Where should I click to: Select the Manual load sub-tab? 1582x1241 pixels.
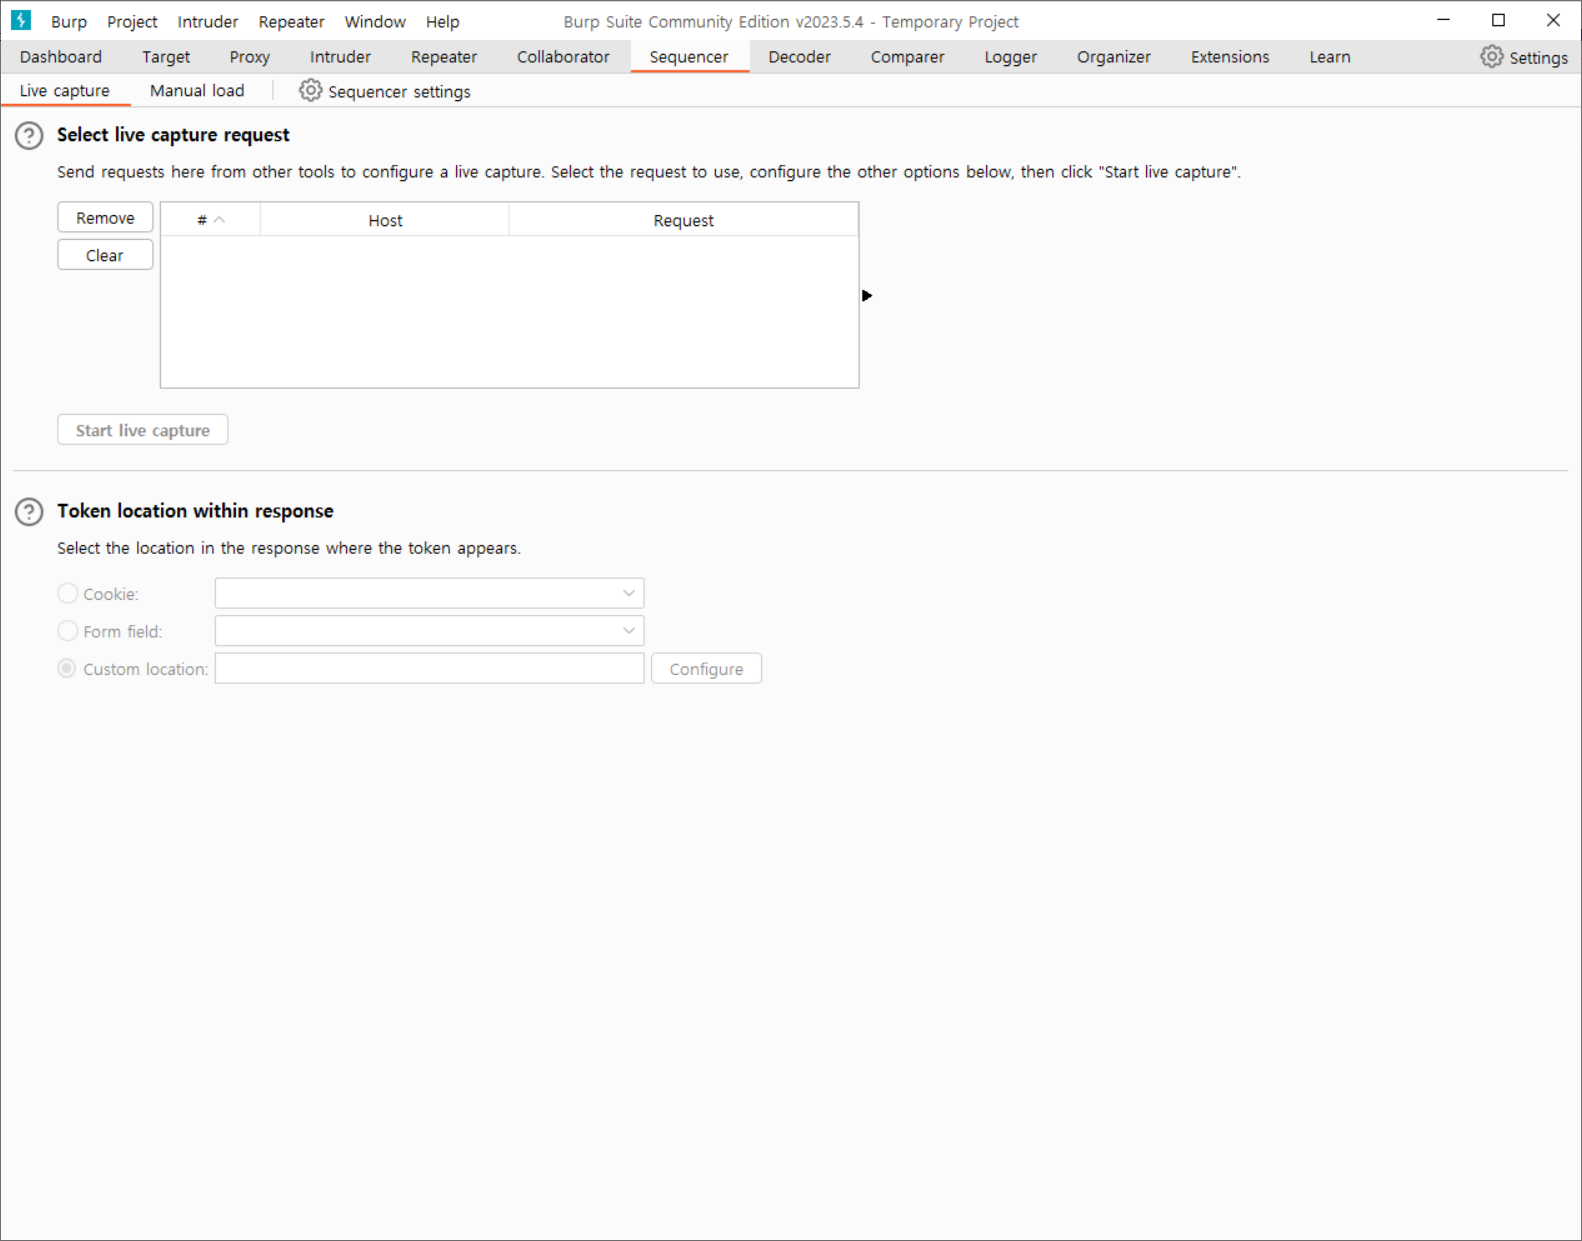(x=197, y=91)
